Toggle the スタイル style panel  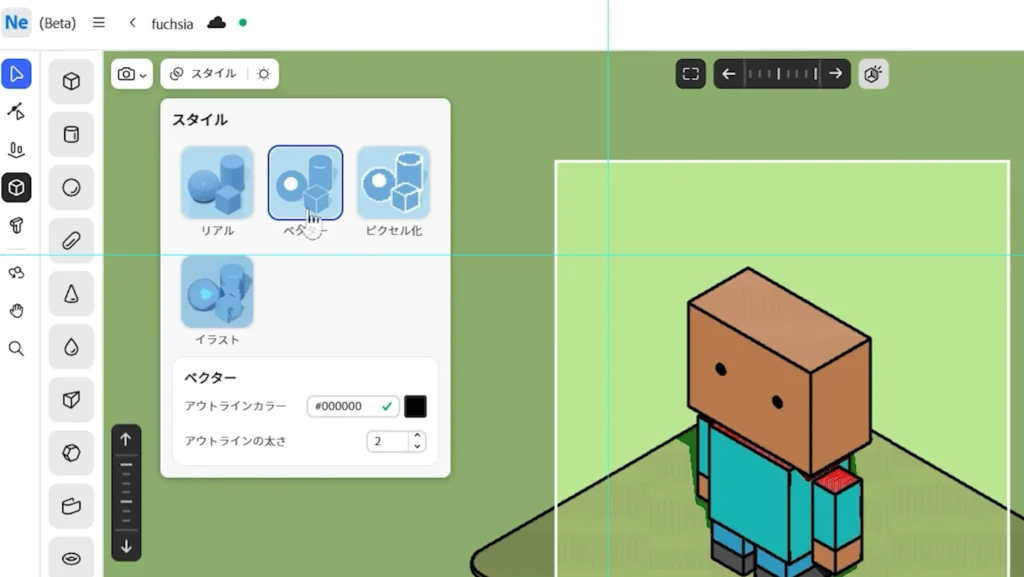tap(203, 74)
